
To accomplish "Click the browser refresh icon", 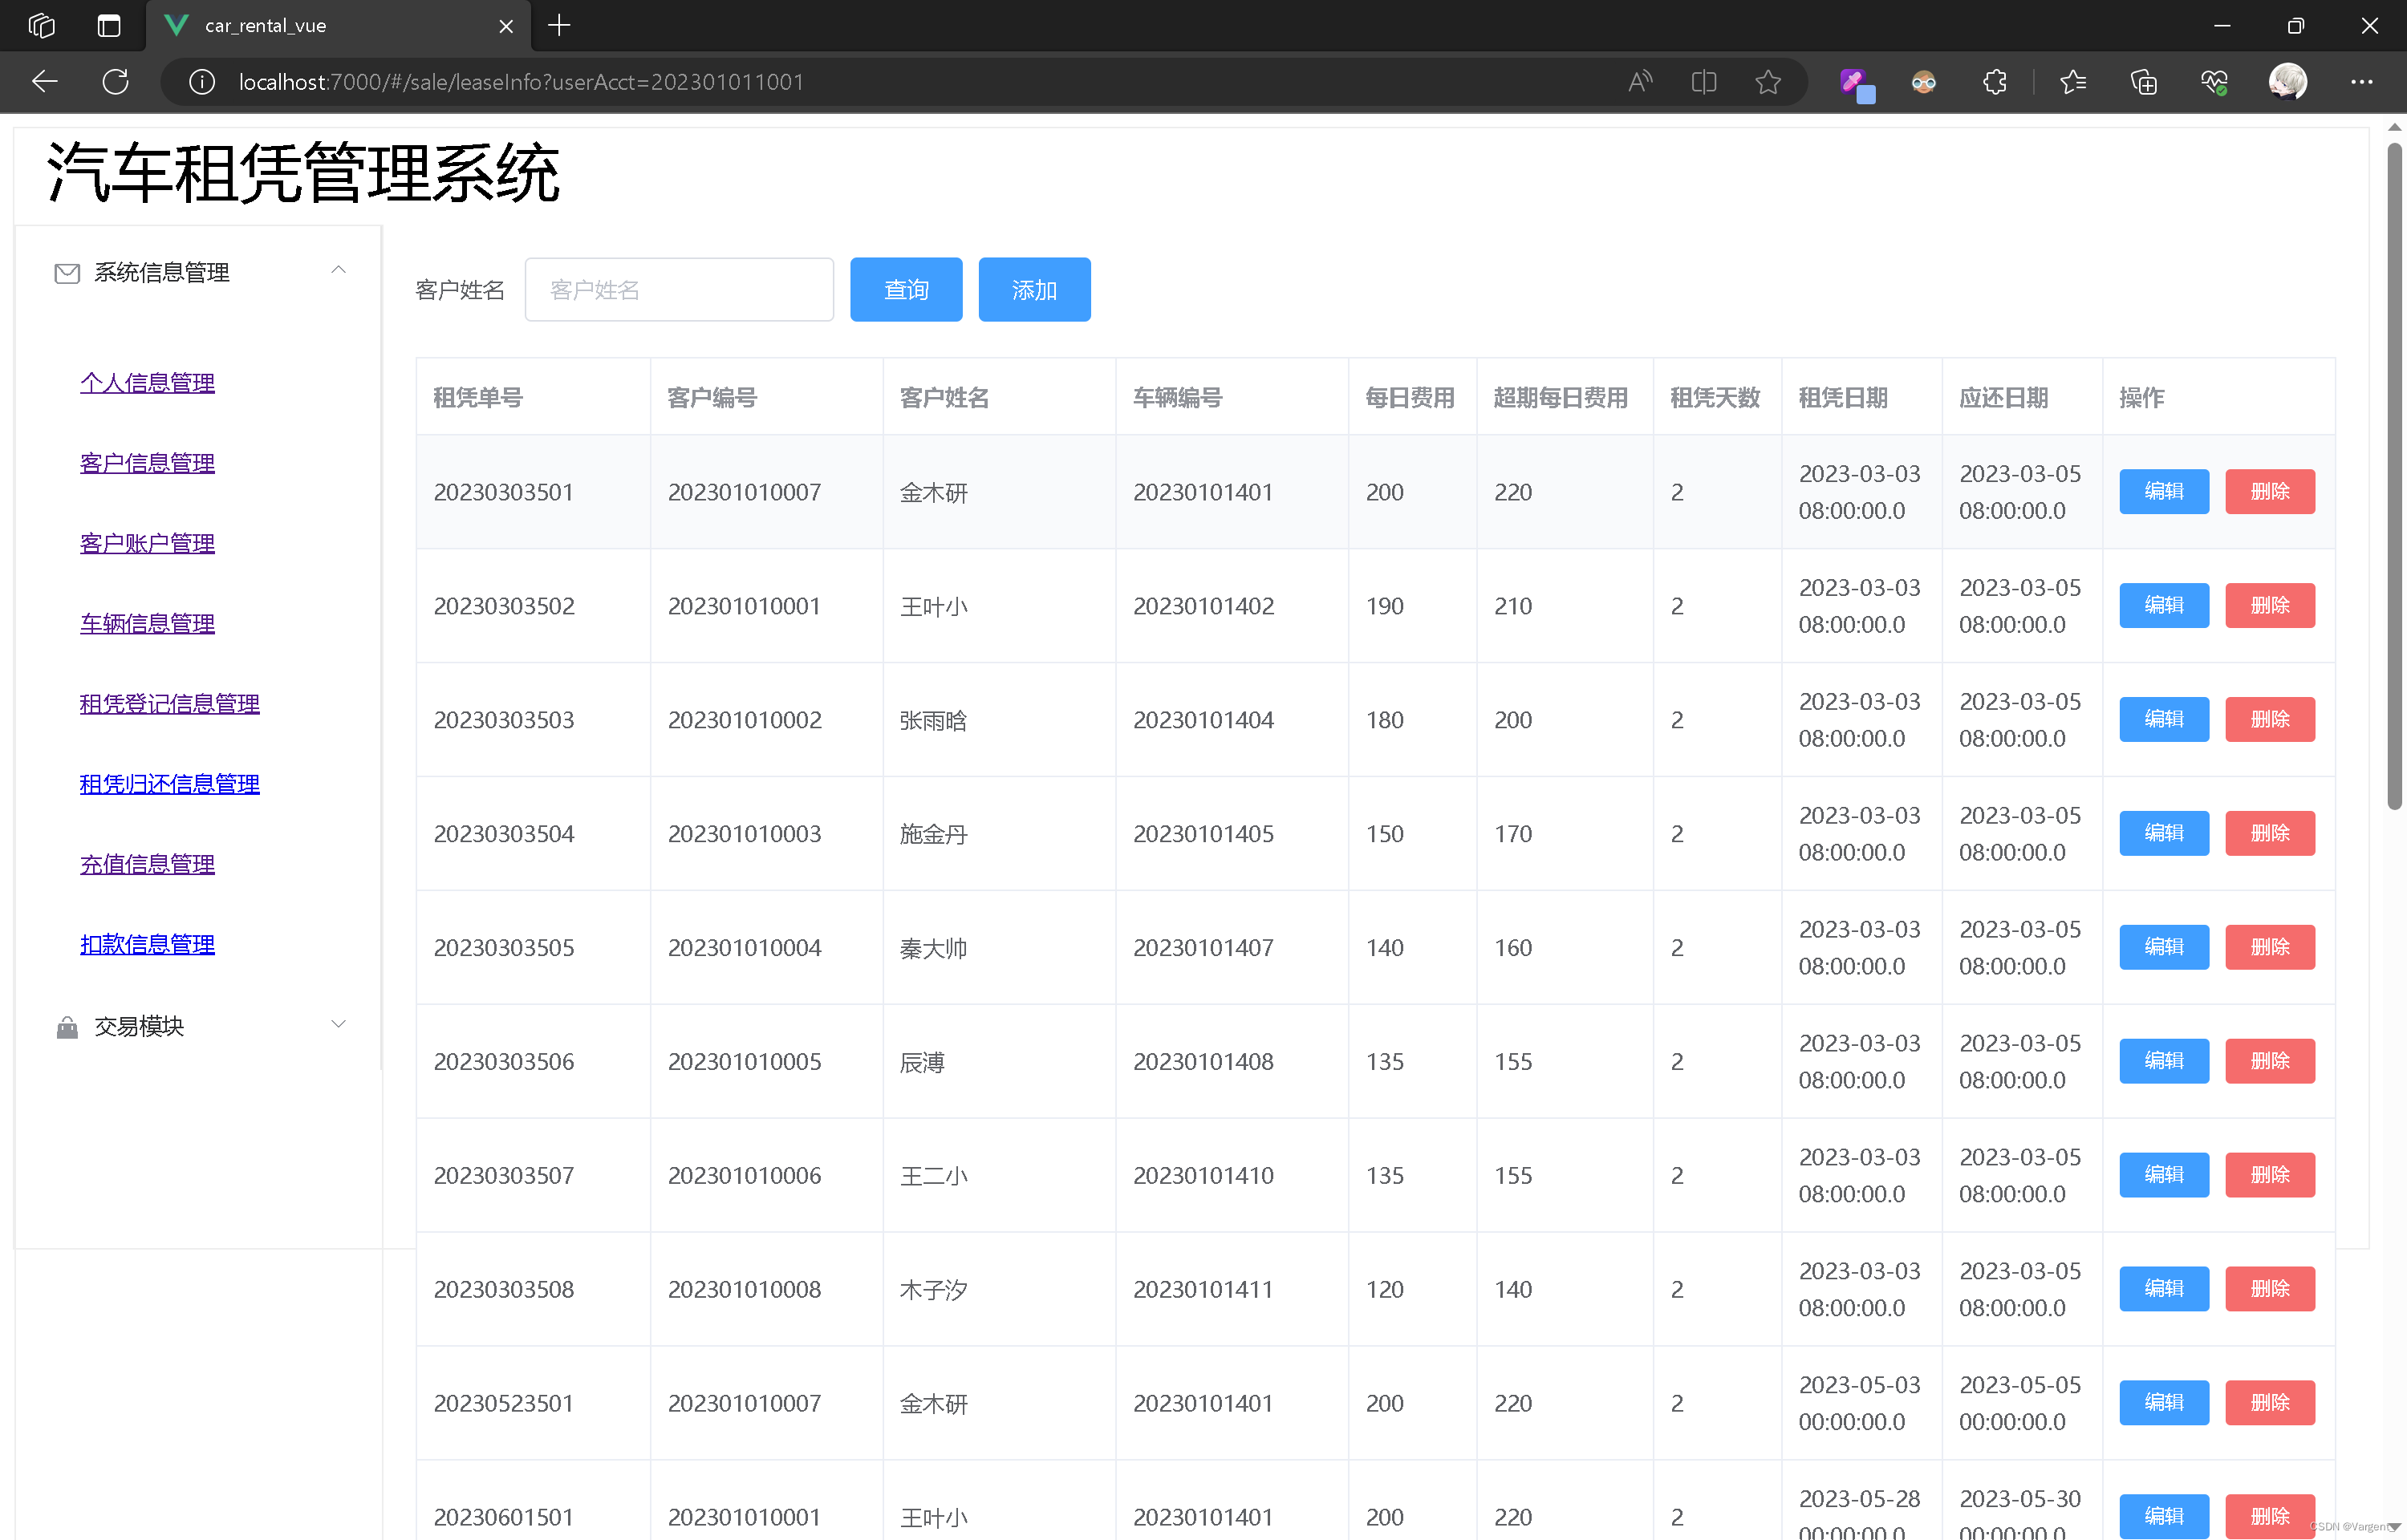I will pyautogui.click(x=116, y=82).
